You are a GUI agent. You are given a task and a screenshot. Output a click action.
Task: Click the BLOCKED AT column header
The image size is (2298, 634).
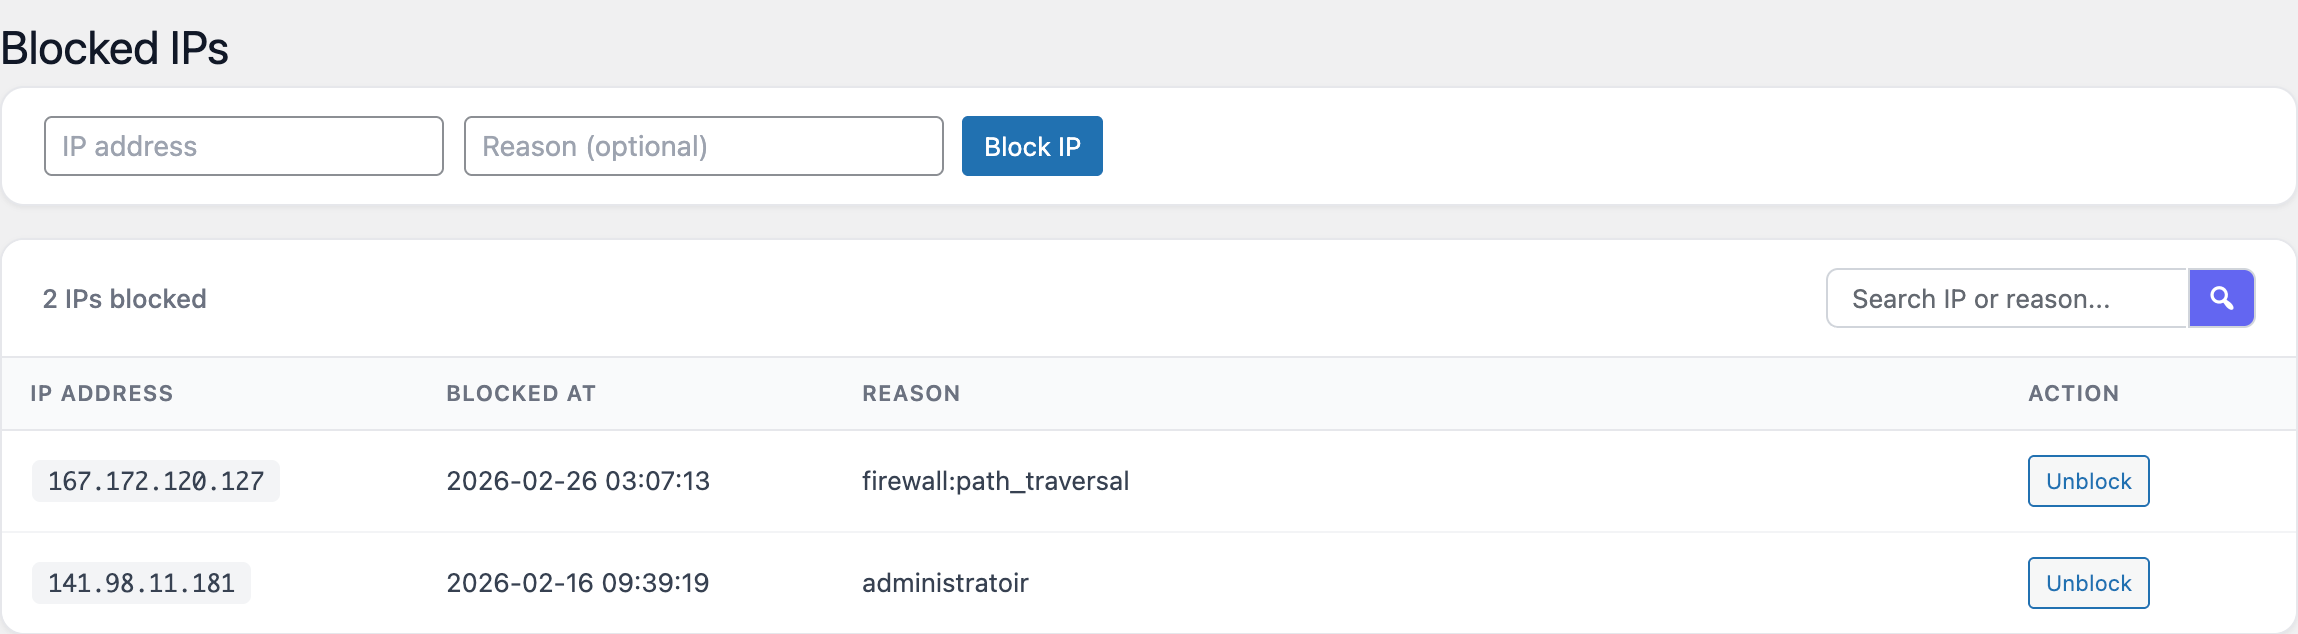(x=521, y=394)
